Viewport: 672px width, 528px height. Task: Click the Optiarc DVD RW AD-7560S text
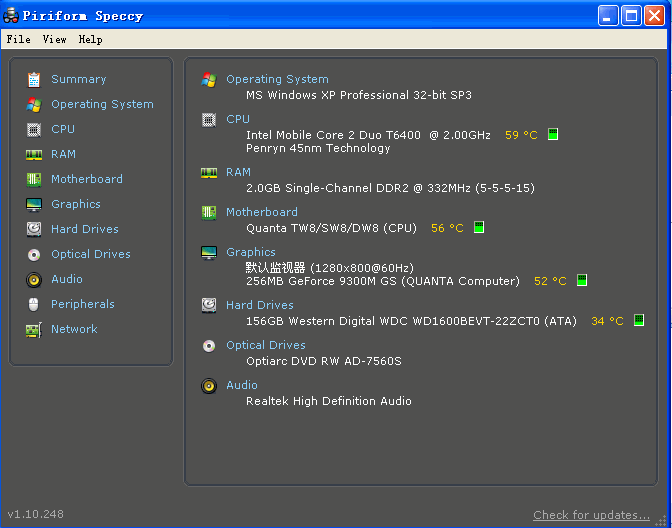tap(324, 361)
